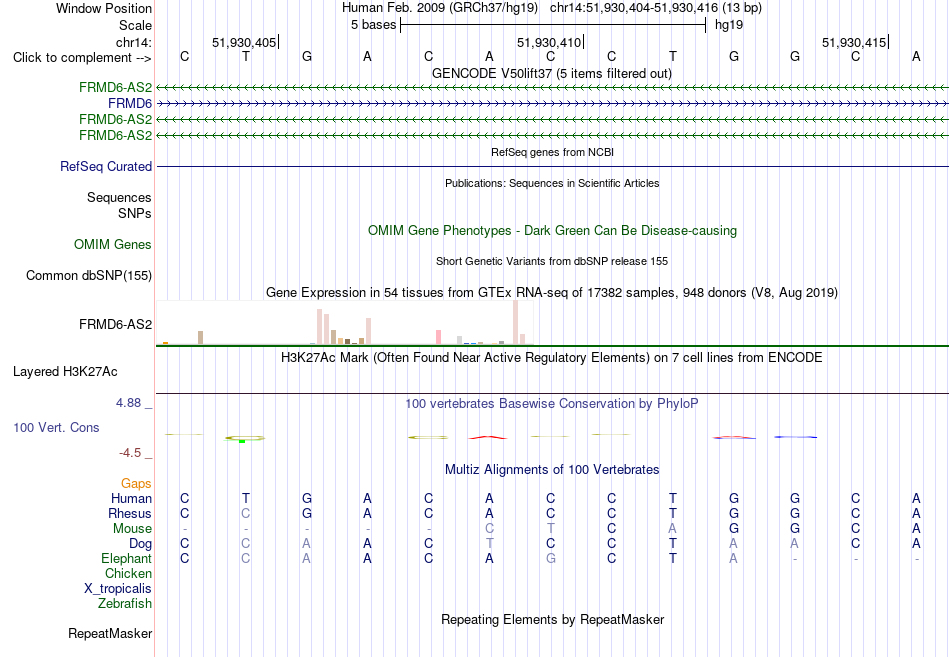Open Short Genetic Variants dbSNP title
950x657 pixels.
(x=552, y=261)
